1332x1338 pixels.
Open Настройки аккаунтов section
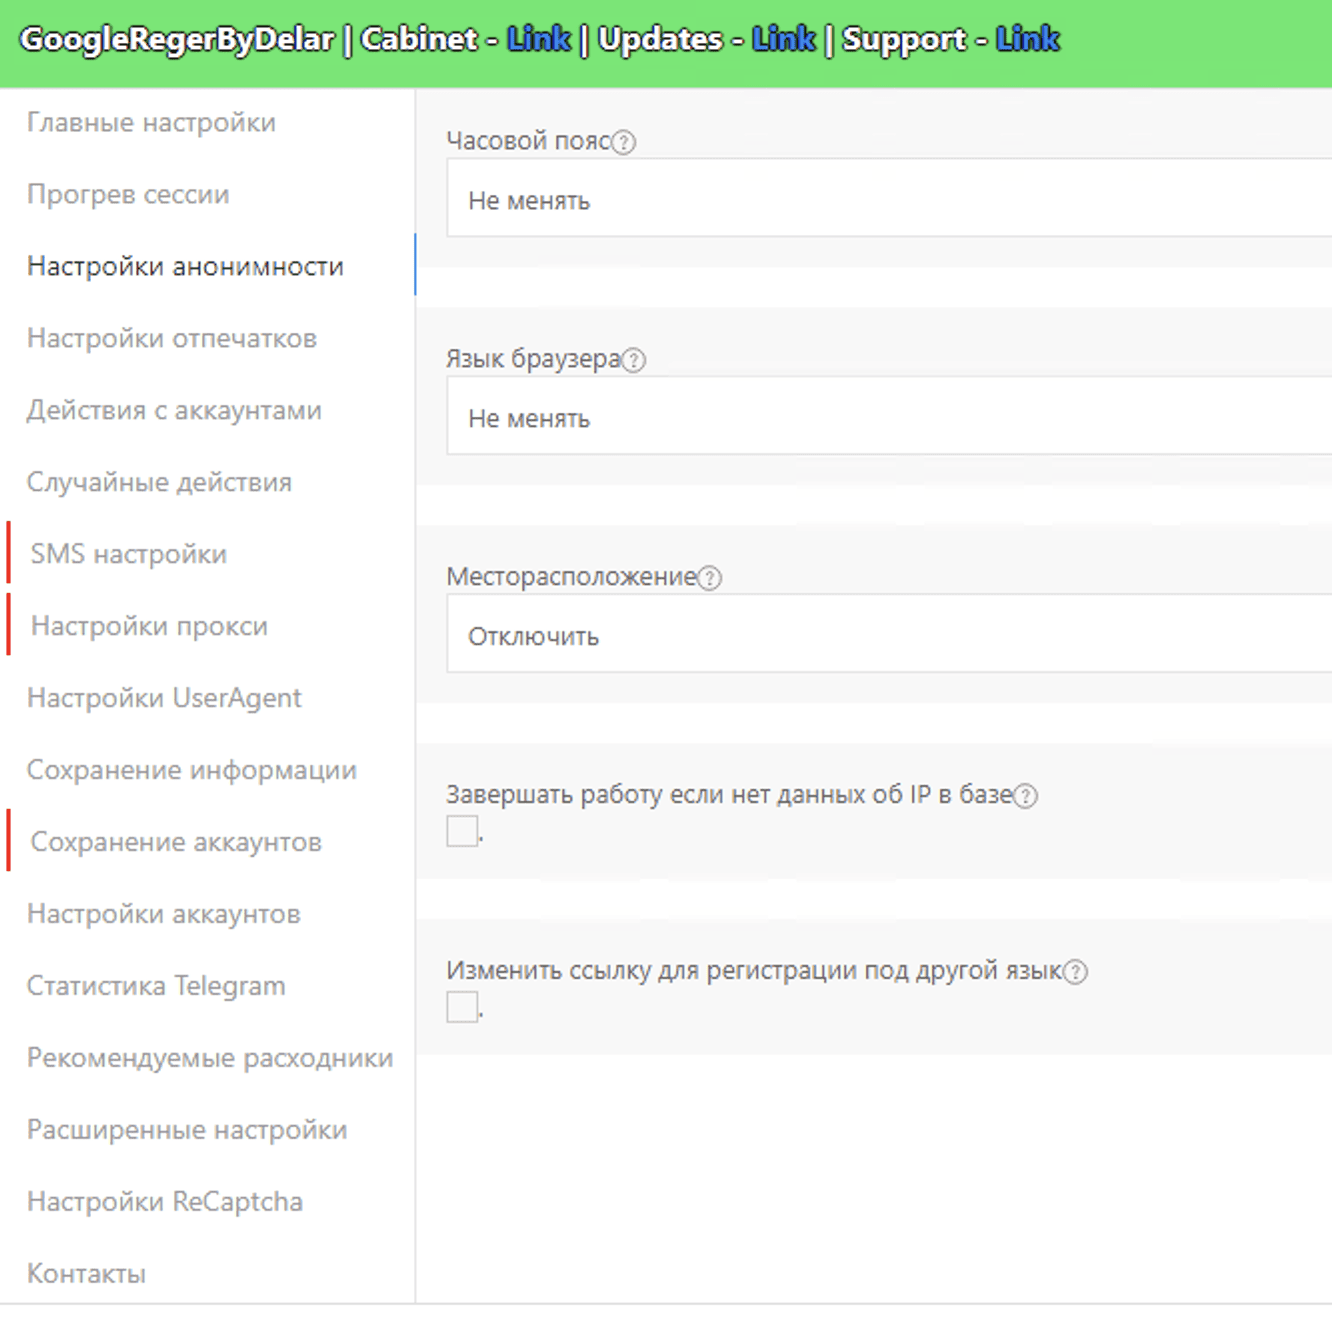tap(164, 914)
